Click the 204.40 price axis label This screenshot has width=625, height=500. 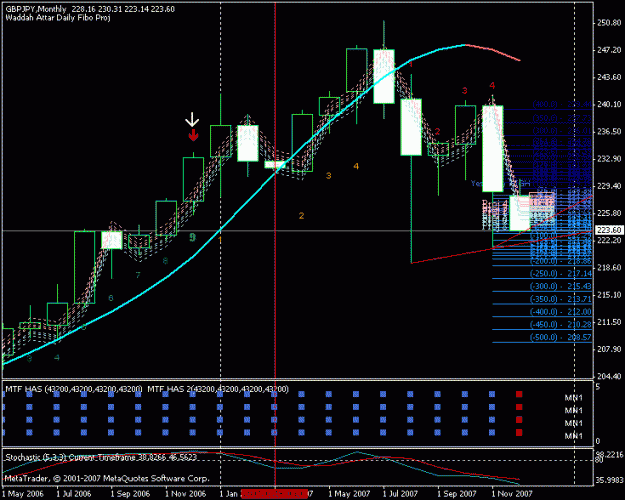[609, 376]
